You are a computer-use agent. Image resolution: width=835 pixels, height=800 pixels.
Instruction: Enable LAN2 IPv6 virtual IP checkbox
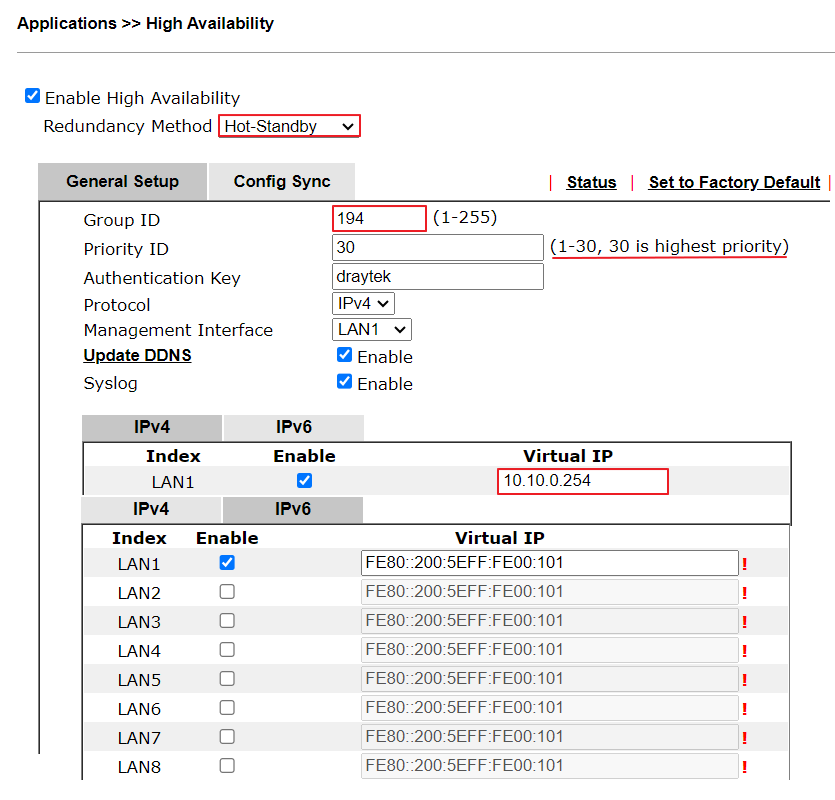[227, 592]
